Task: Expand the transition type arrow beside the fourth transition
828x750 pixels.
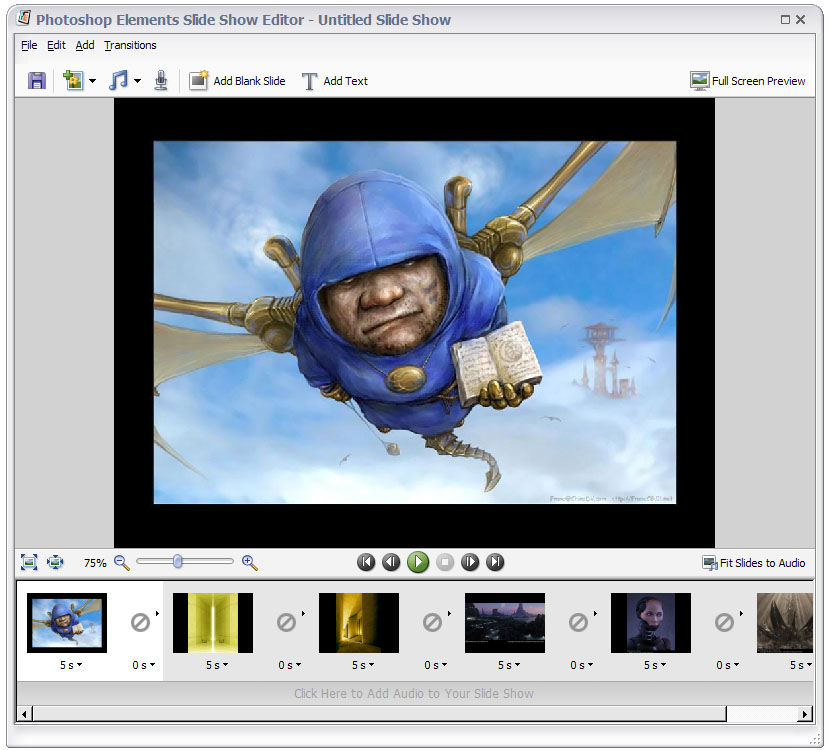Action: click(x=595, y=613)
